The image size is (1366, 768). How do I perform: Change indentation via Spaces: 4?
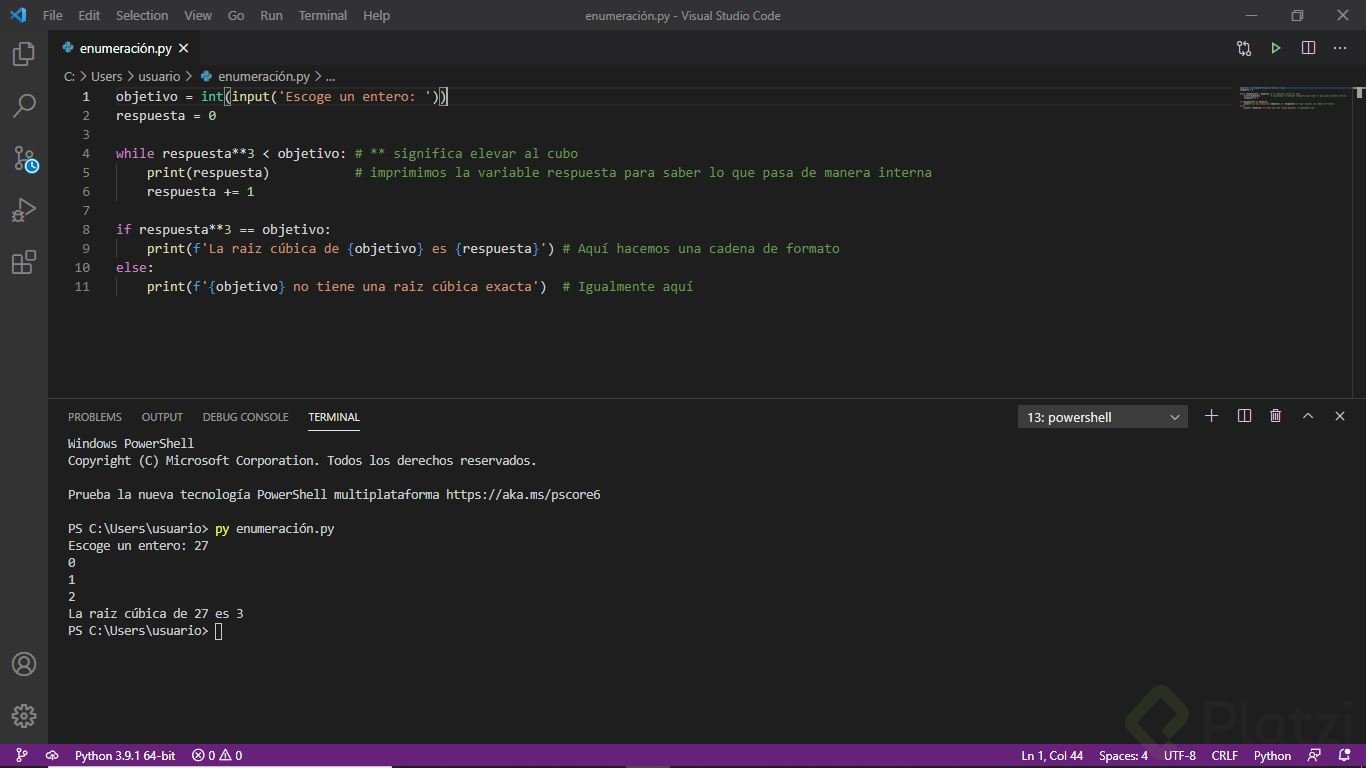[1123, 755]
